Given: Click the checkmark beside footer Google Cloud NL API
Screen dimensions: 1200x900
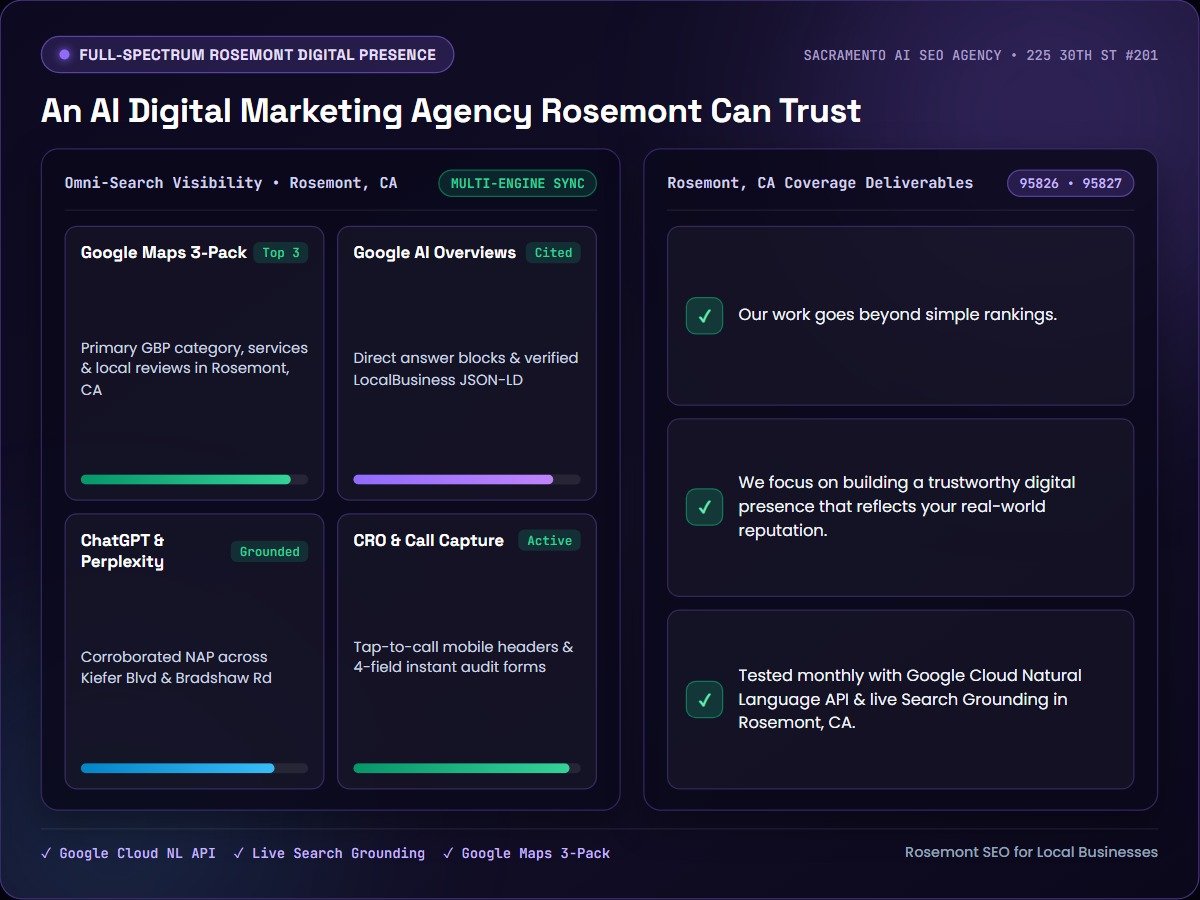Looking at the screenshot, I should tap(46, 853).
